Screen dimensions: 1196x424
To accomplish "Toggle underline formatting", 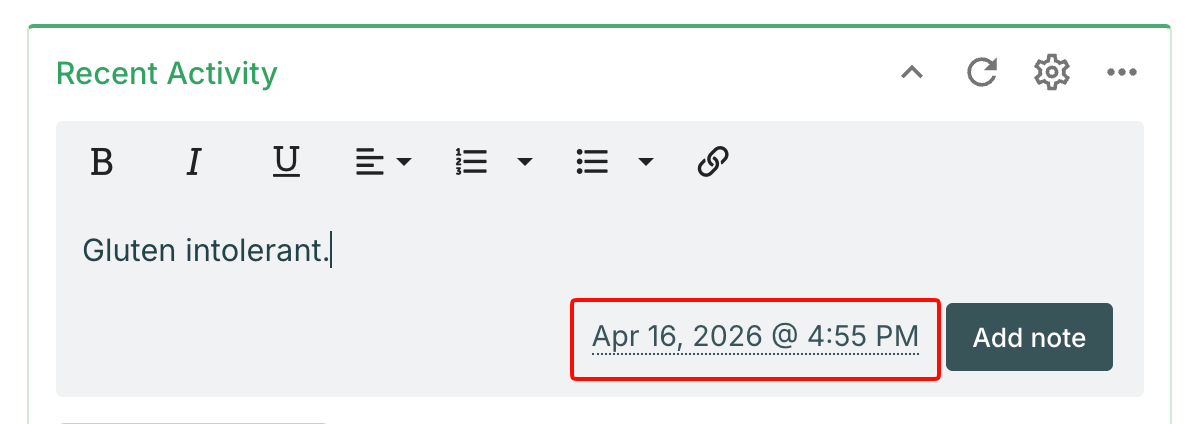I will pyautogui.click(x=287, y=161).
